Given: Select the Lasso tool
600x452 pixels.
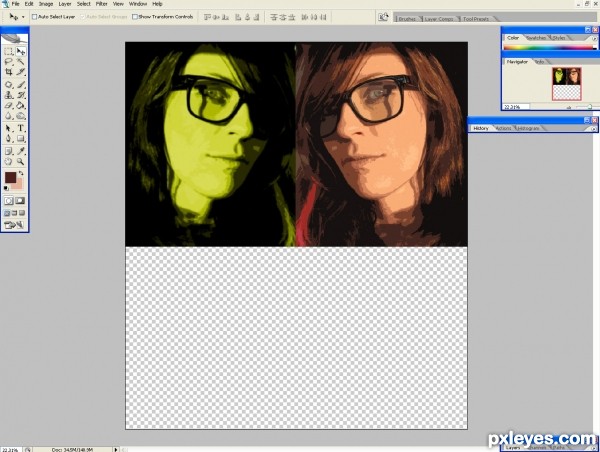Looking at the screenshot, I should (x=9, y=62).
